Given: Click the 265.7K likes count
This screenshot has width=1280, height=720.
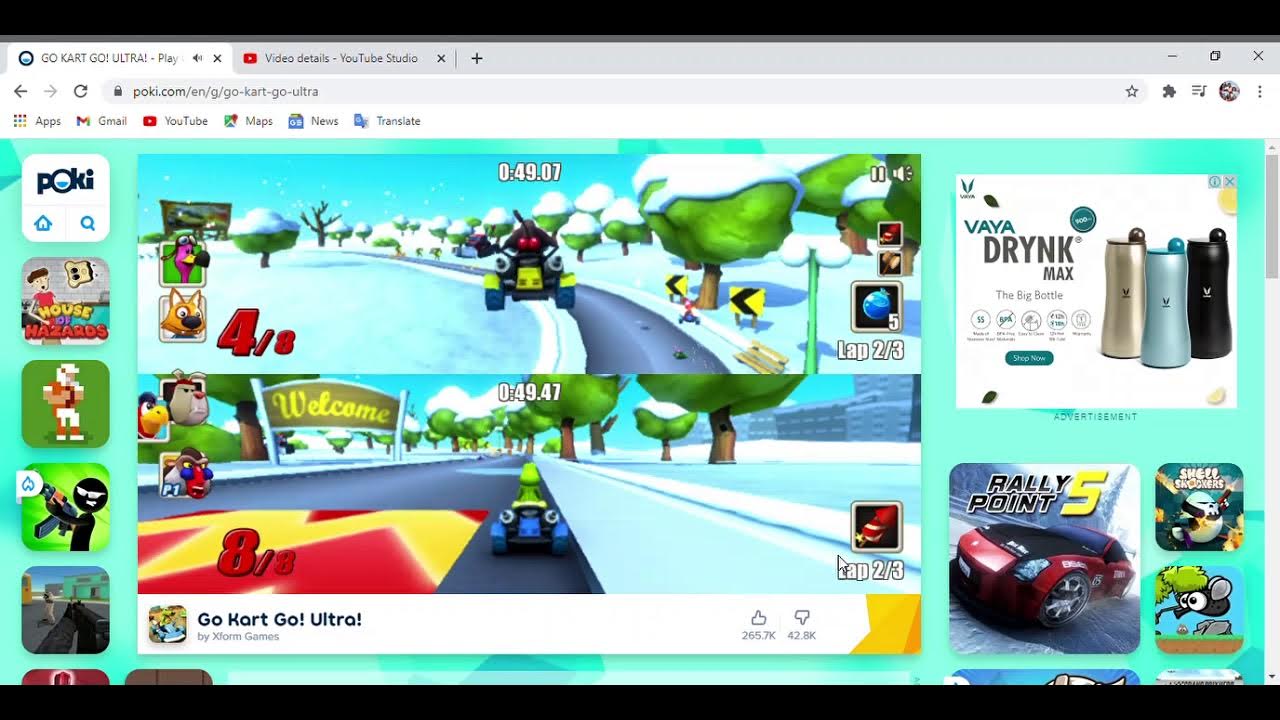Looking at the screenshot, I should click(x=758, y=636).
